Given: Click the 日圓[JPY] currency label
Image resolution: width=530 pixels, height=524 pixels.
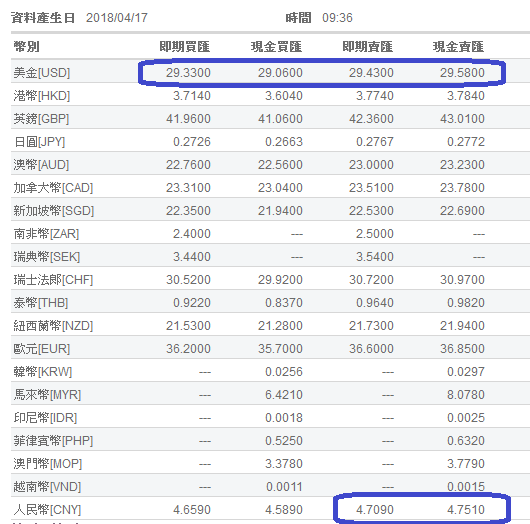Looking at the screenshot, I should [39, 142].
